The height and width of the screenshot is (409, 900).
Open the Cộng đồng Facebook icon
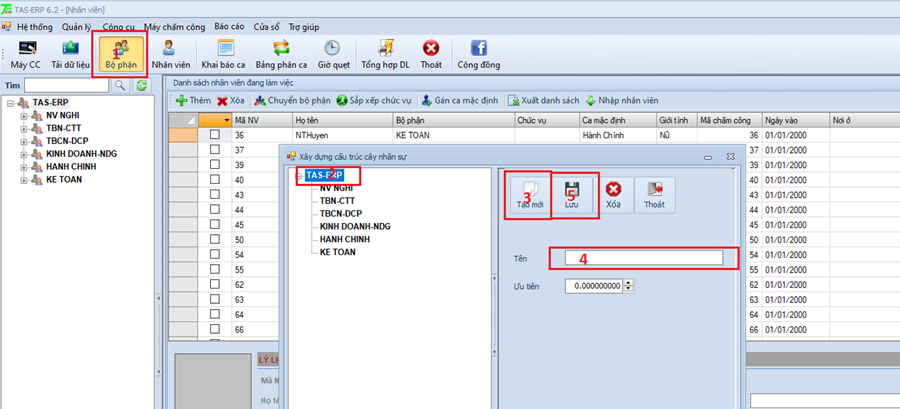(x=478, y=54)
